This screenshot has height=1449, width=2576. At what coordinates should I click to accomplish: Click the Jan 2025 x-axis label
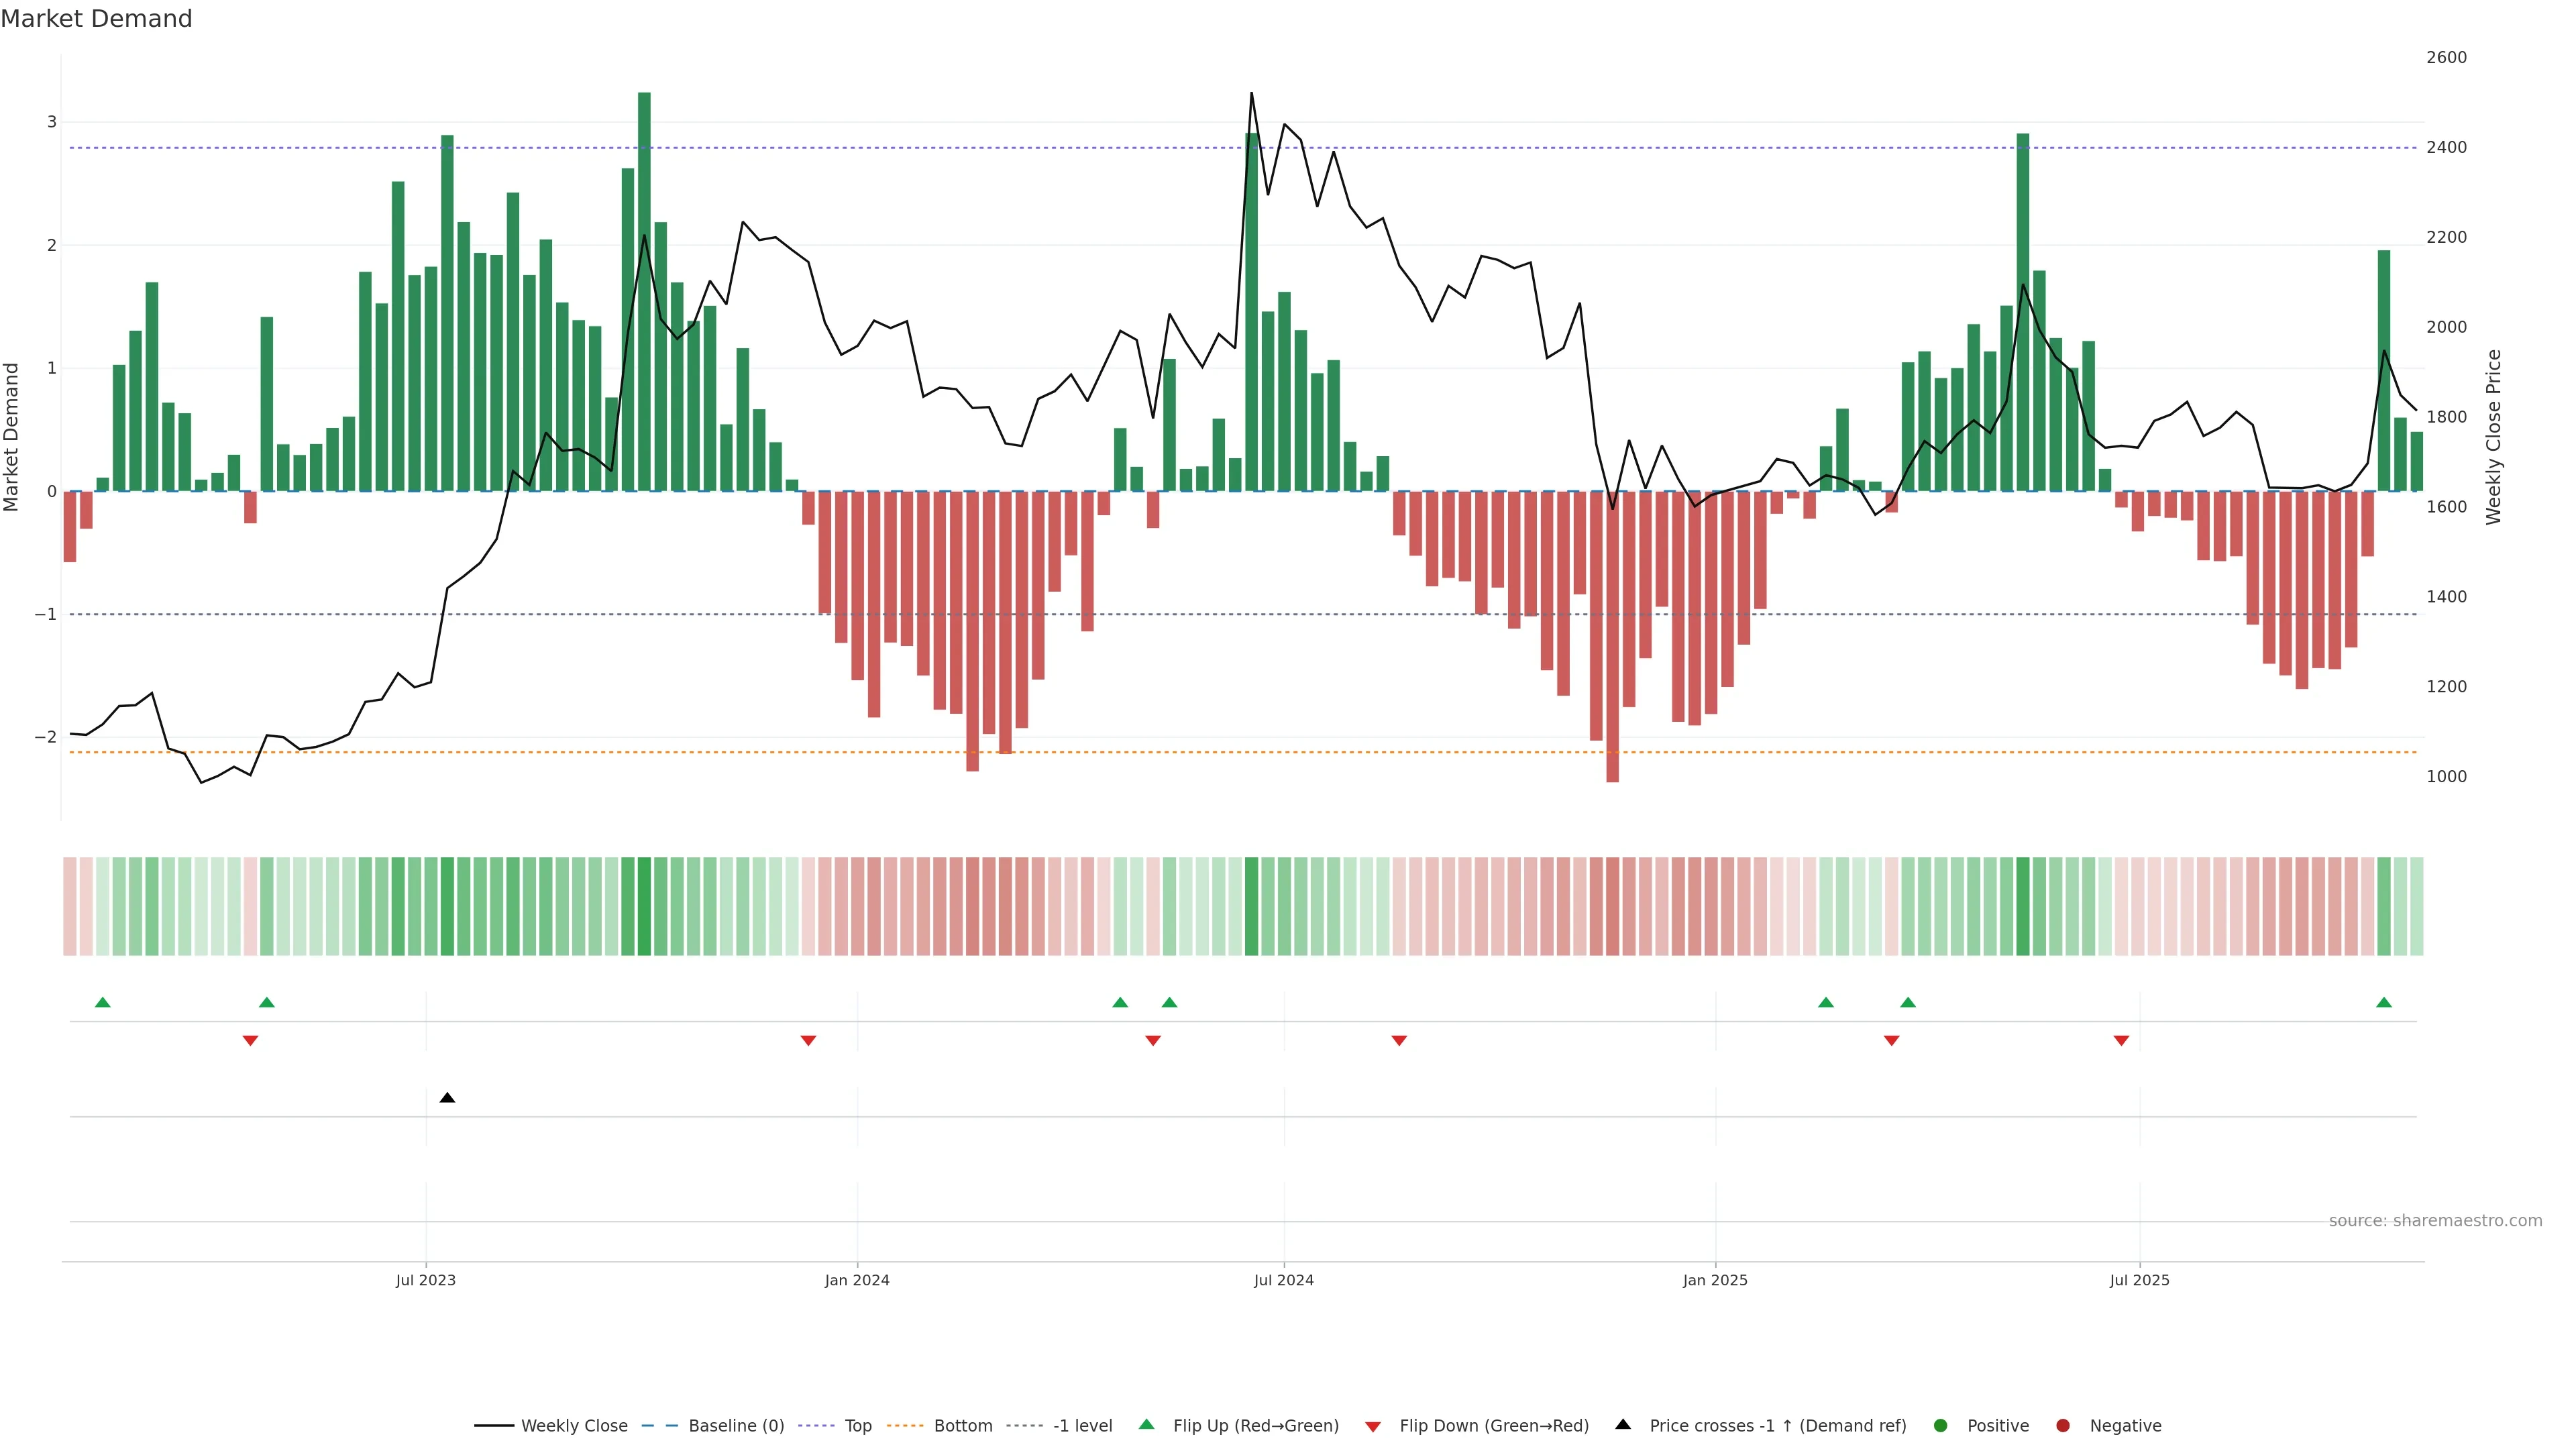click(x=1715, y=1280)
